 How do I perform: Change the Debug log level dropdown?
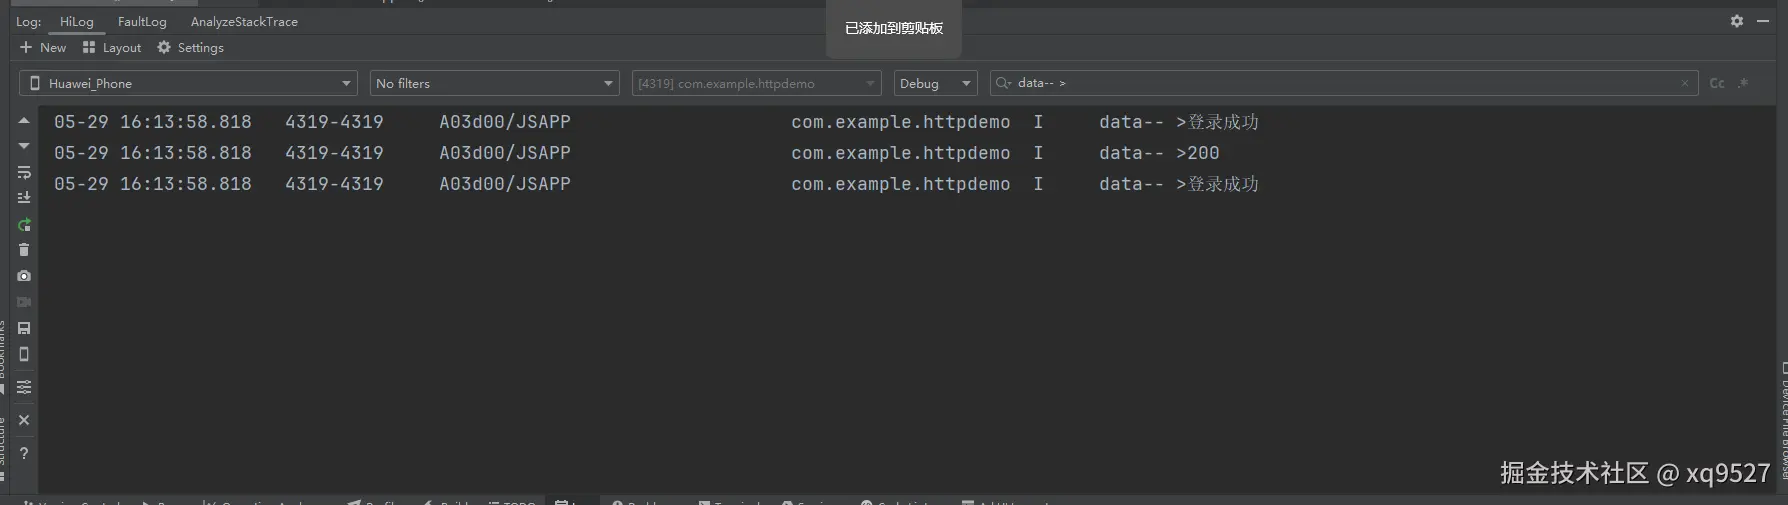click(x=935, y=83)
